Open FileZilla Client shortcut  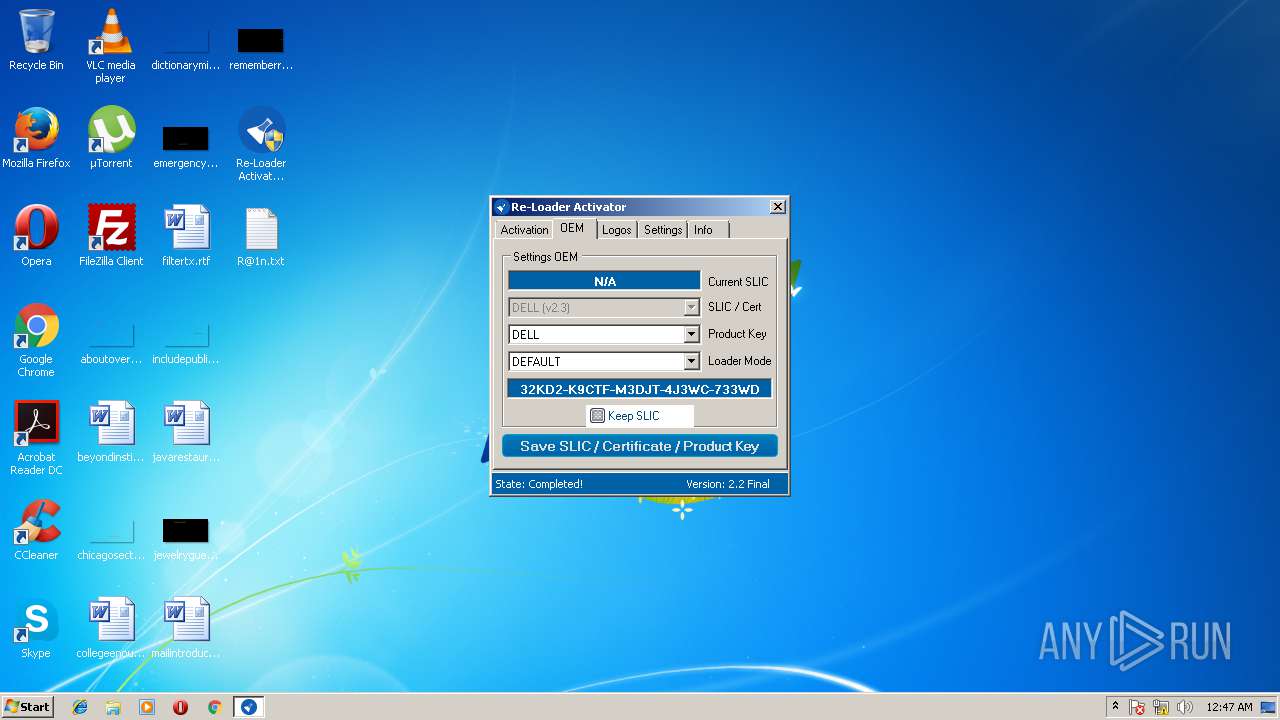[111, 236]
